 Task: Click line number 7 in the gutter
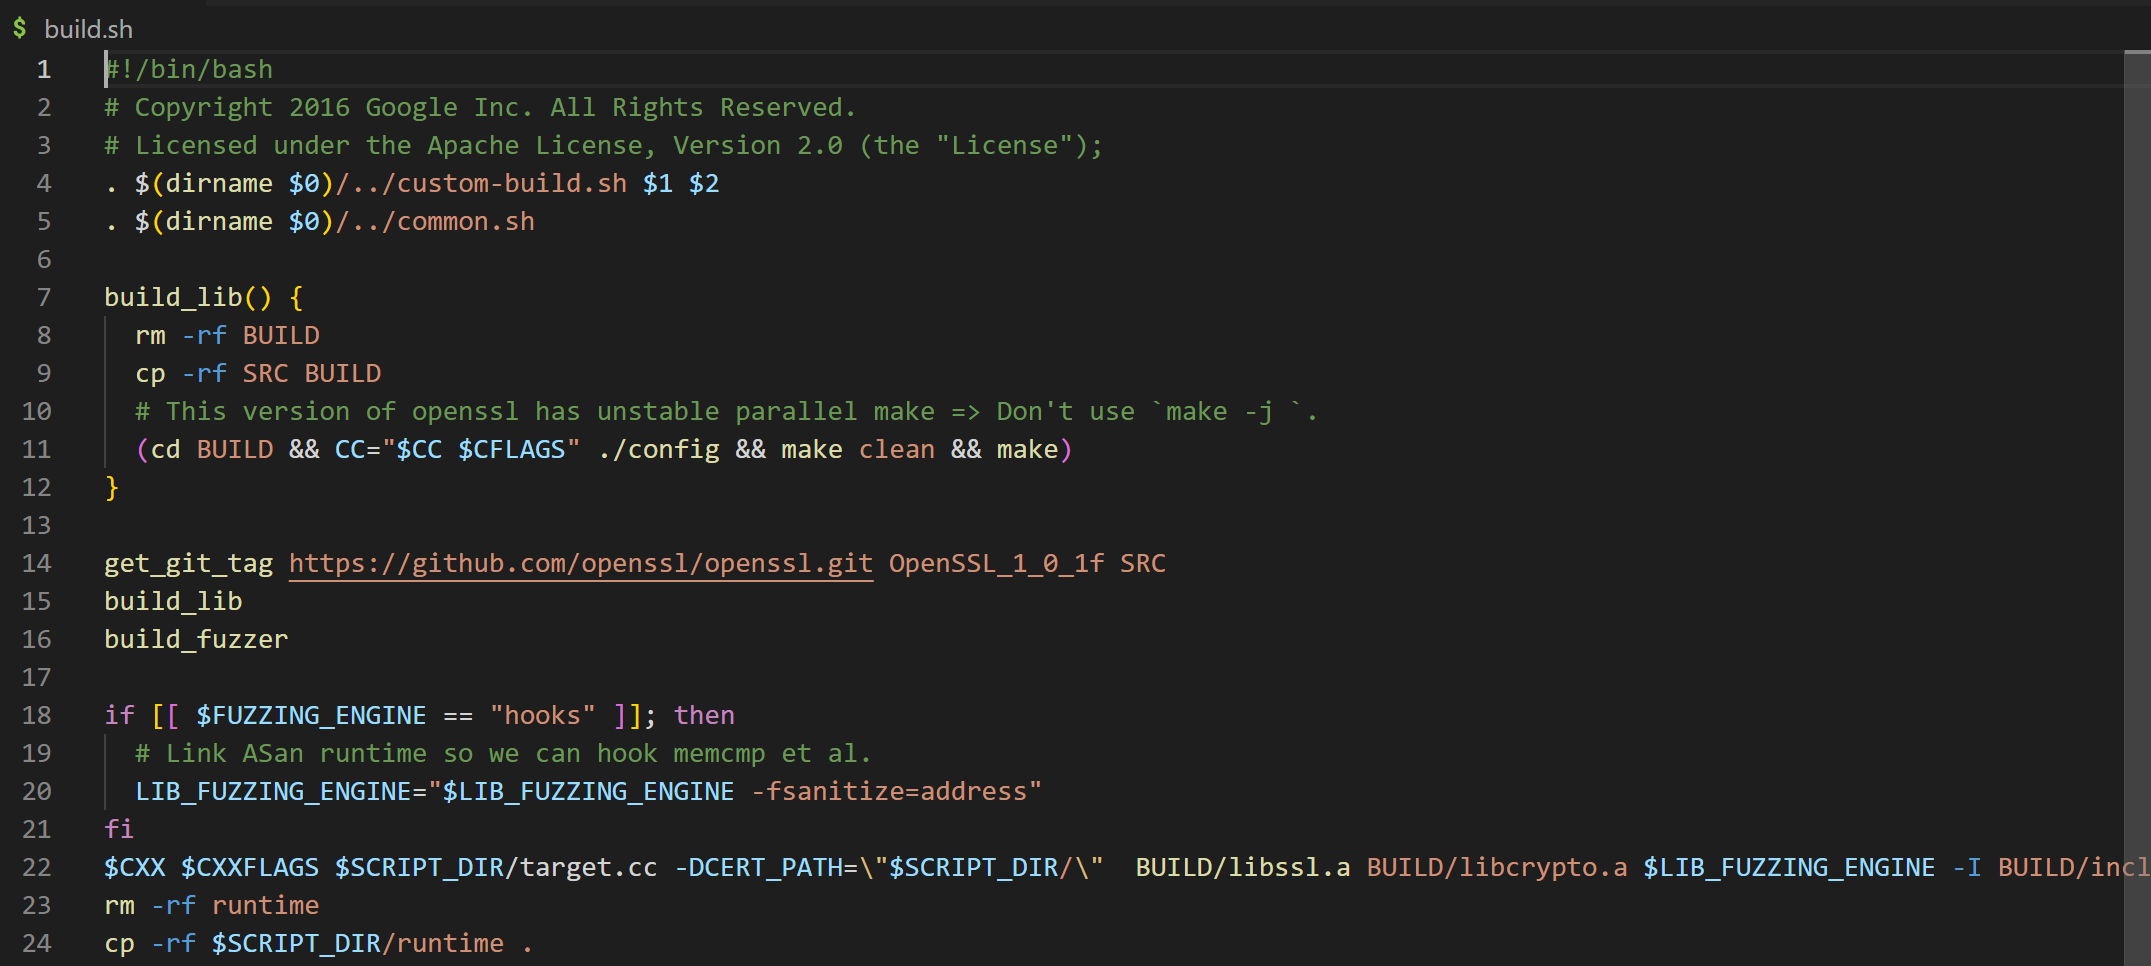(x=43, y=298)
